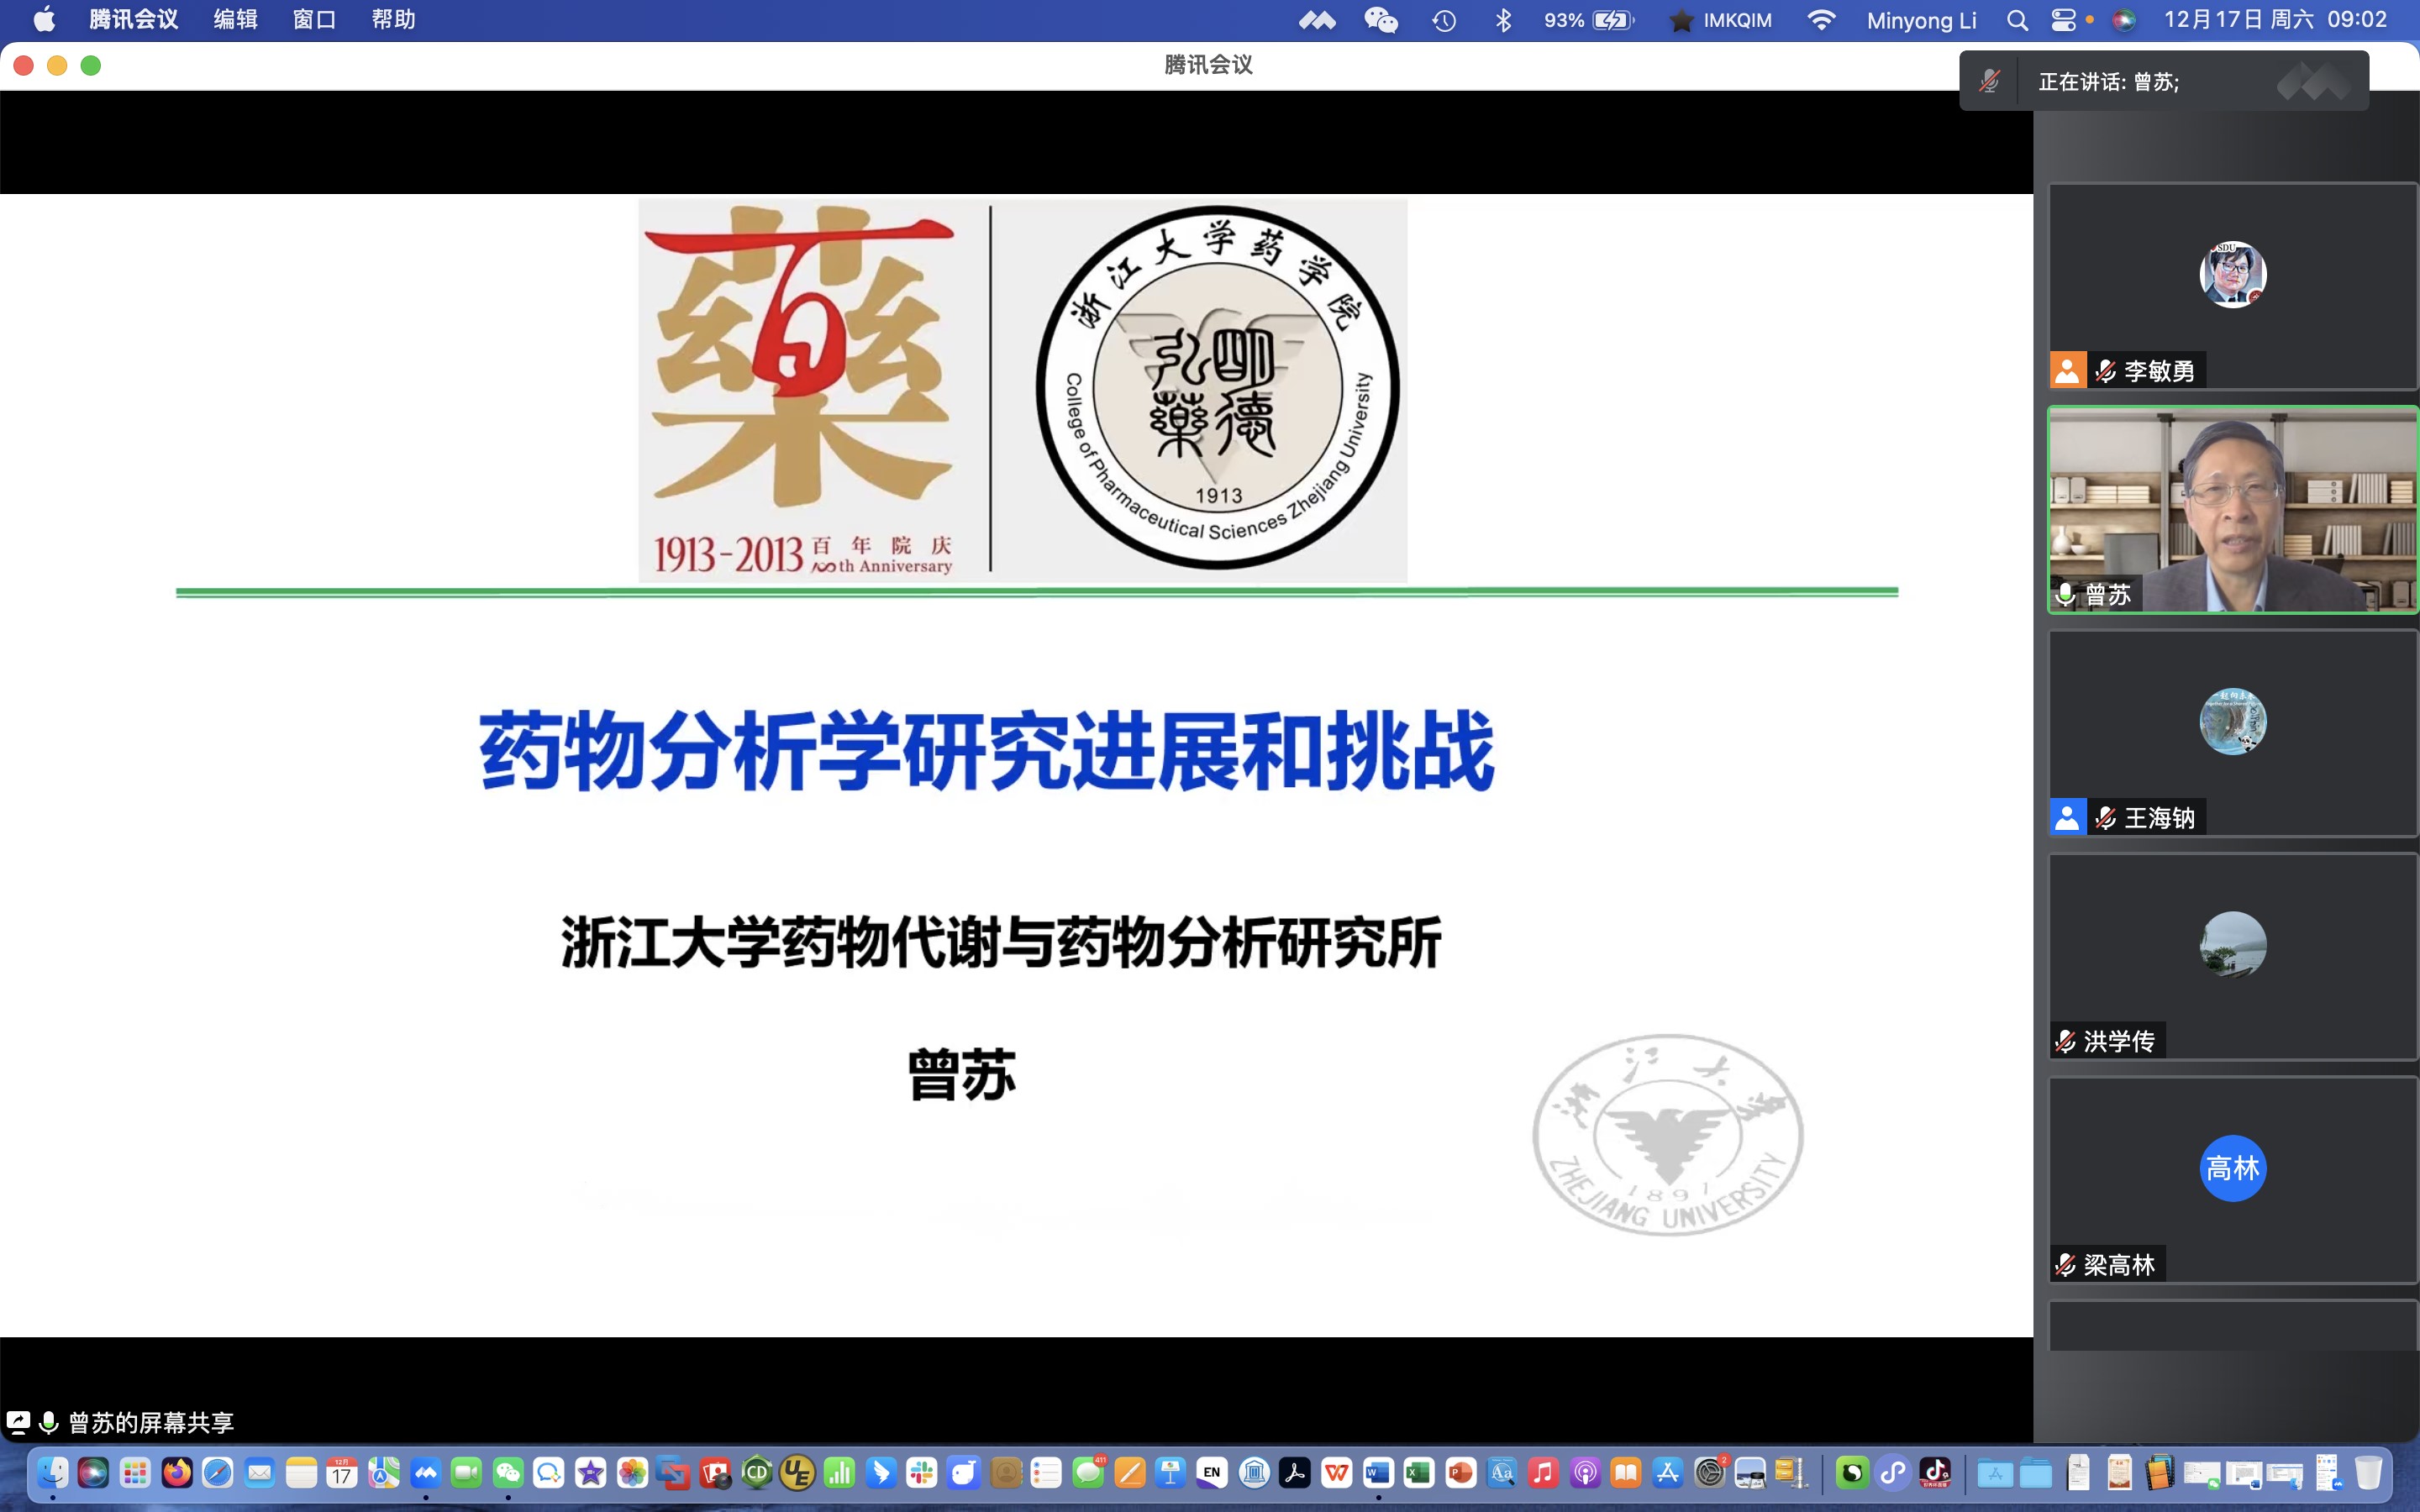Viewport: 2420px width, 1512px height.
Task: Open Spotlight search magnifier icon
Action: click(2017, 20)
